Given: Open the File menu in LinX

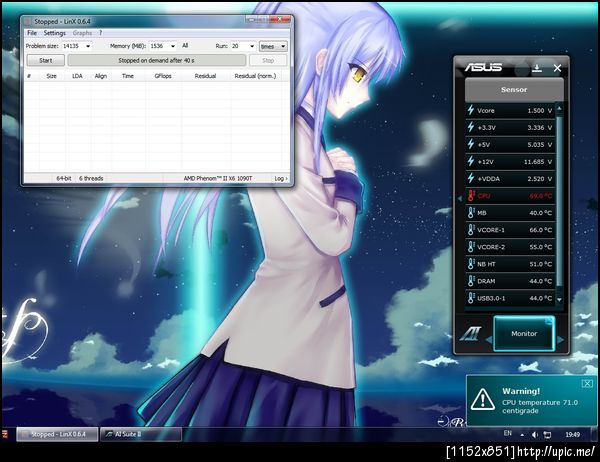Looking at the screenshot, I should [32, 33].
